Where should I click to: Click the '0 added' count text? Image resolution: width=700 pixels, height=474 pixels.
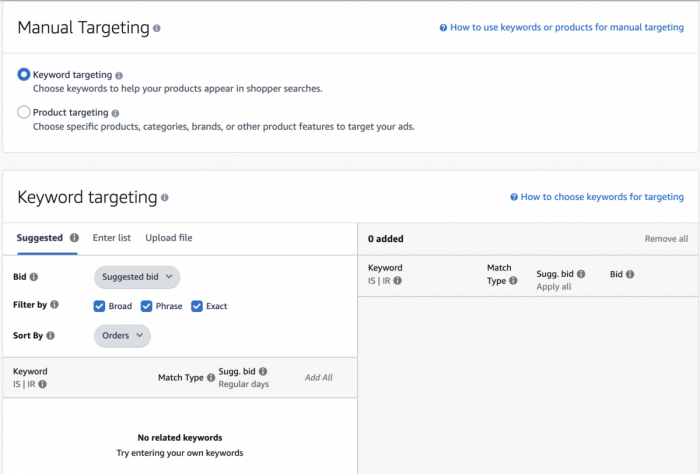[x=386, y=239]
